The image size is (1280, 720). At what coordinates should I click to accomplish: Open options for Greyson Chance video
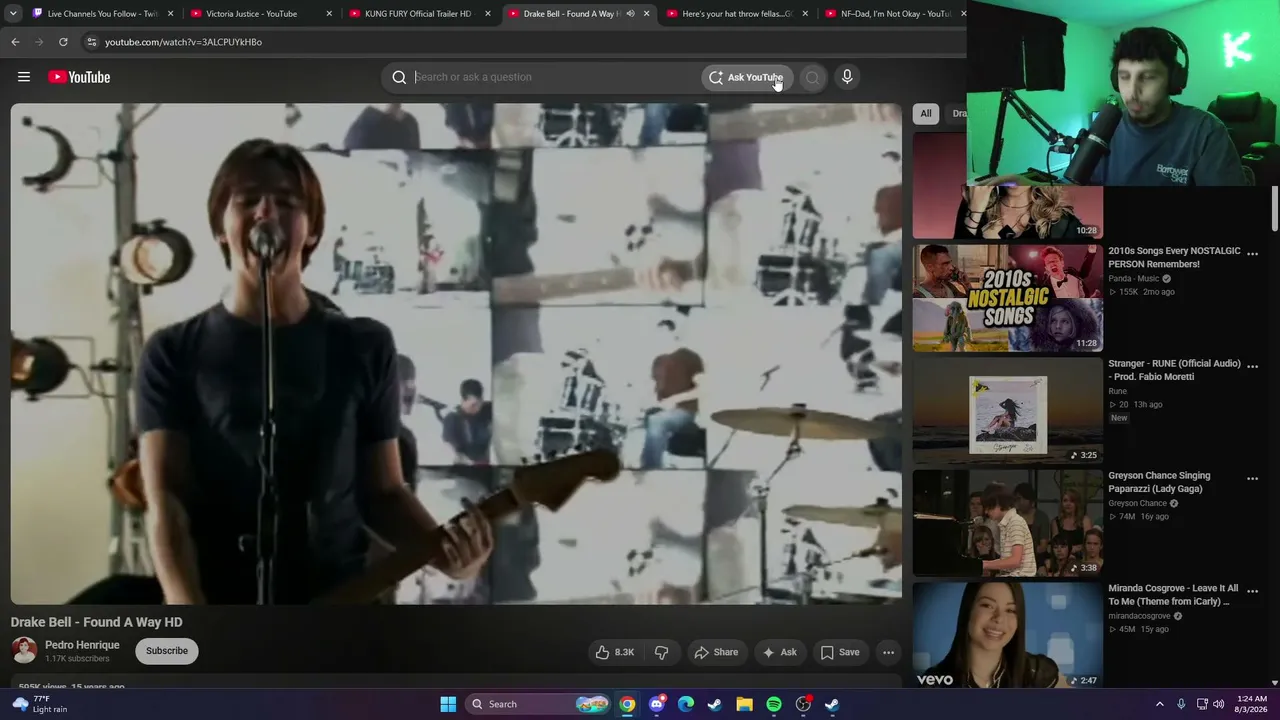pos(1252,479)
